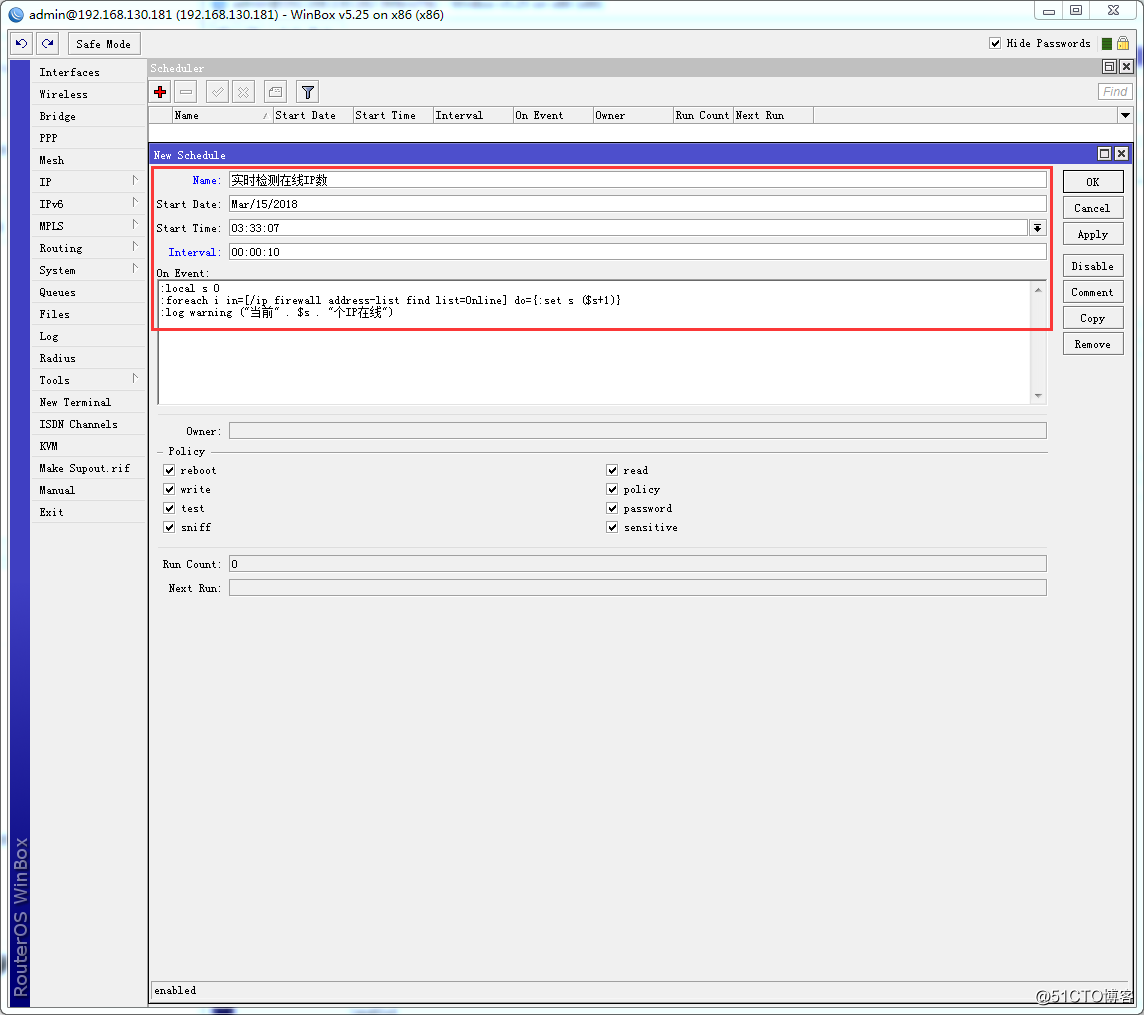Click the OK button
This screenshot has height=1015, width=1144.
coord(1092,182)
